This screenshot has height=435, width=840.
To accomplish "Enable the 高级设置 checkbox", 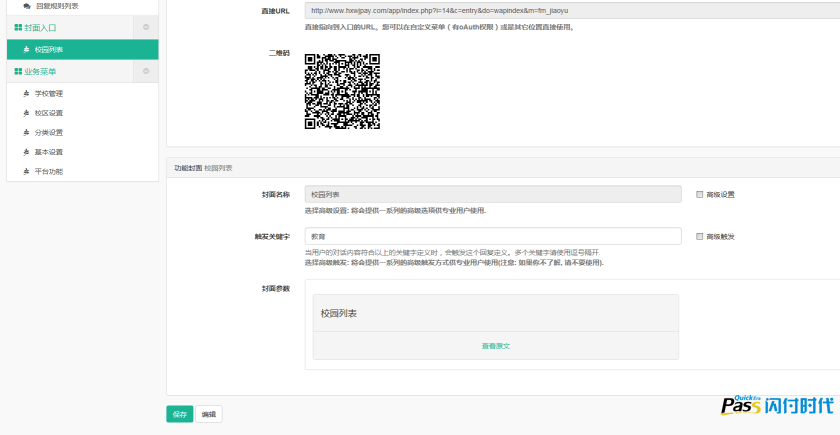I will click(x=699, y=194).
